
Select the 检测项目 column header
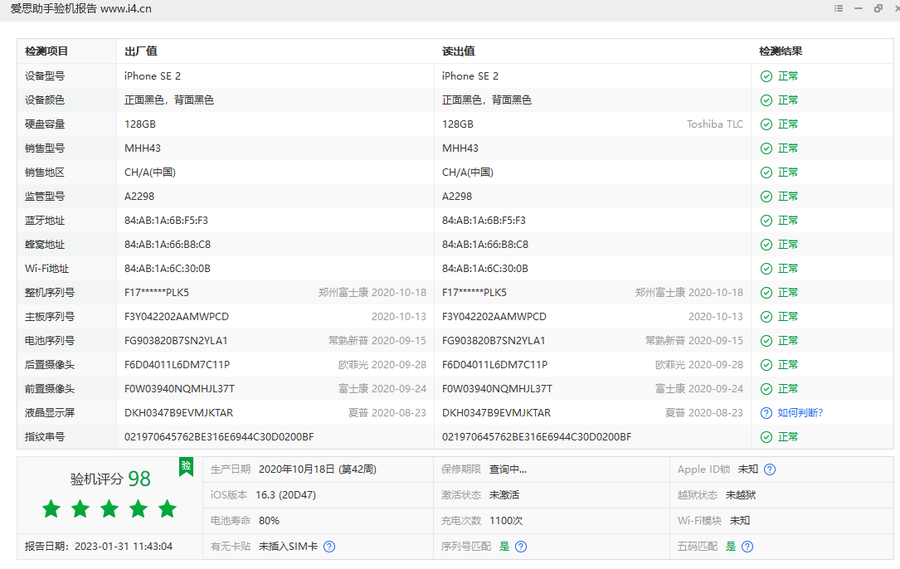[x=46, y=51]
